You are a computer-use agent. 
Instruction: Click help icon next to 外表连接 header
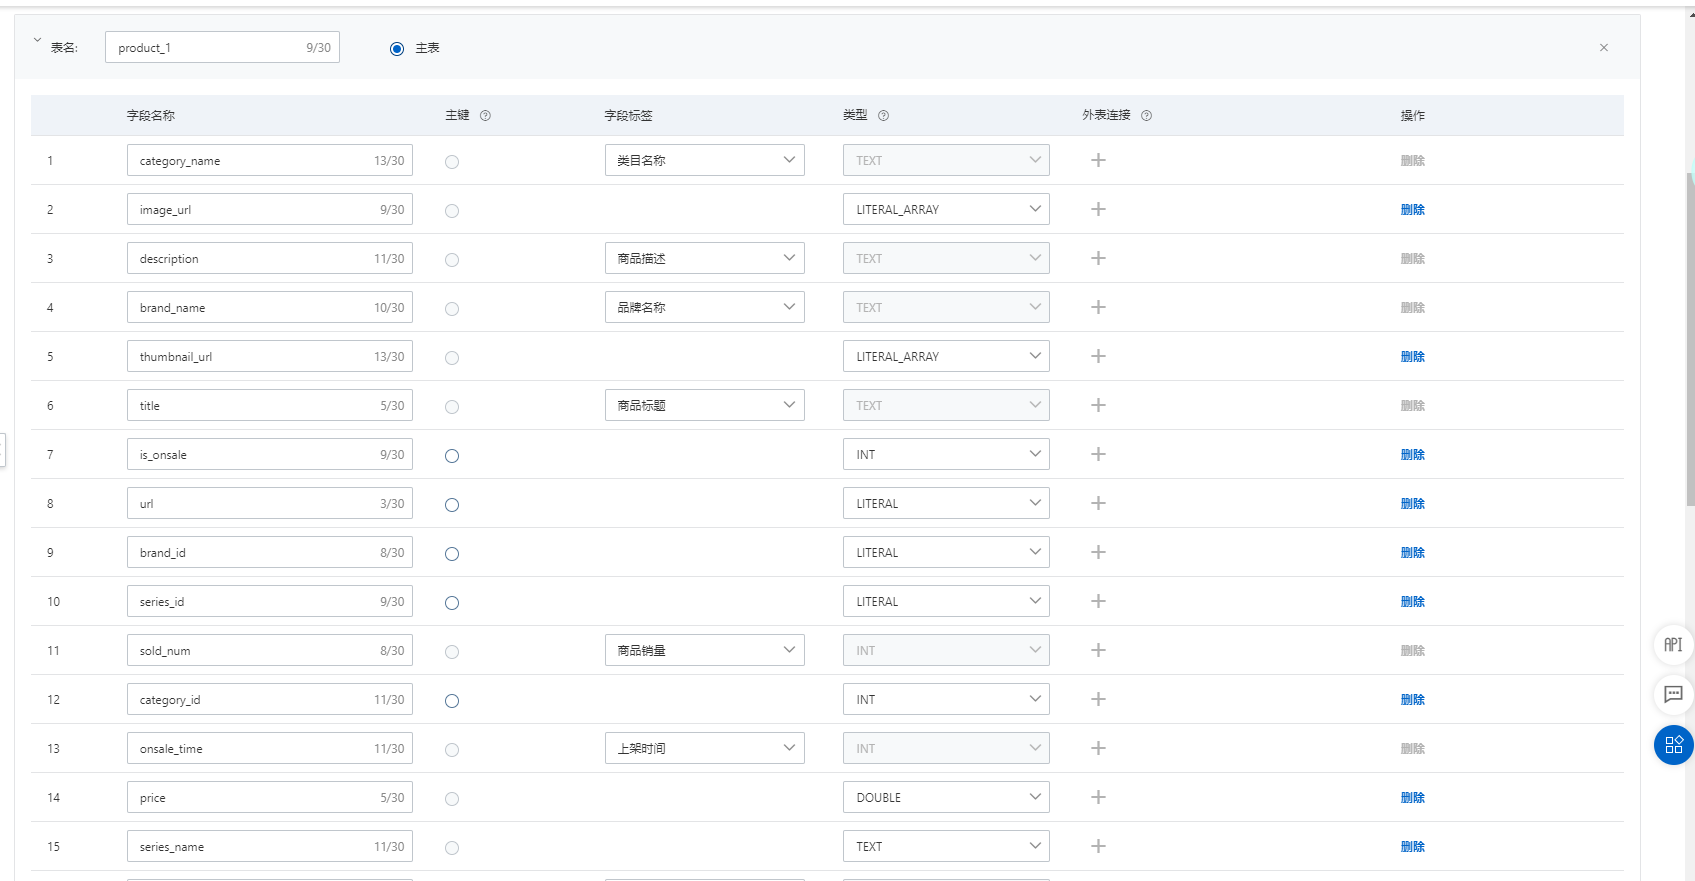[x=1146, y=116]
